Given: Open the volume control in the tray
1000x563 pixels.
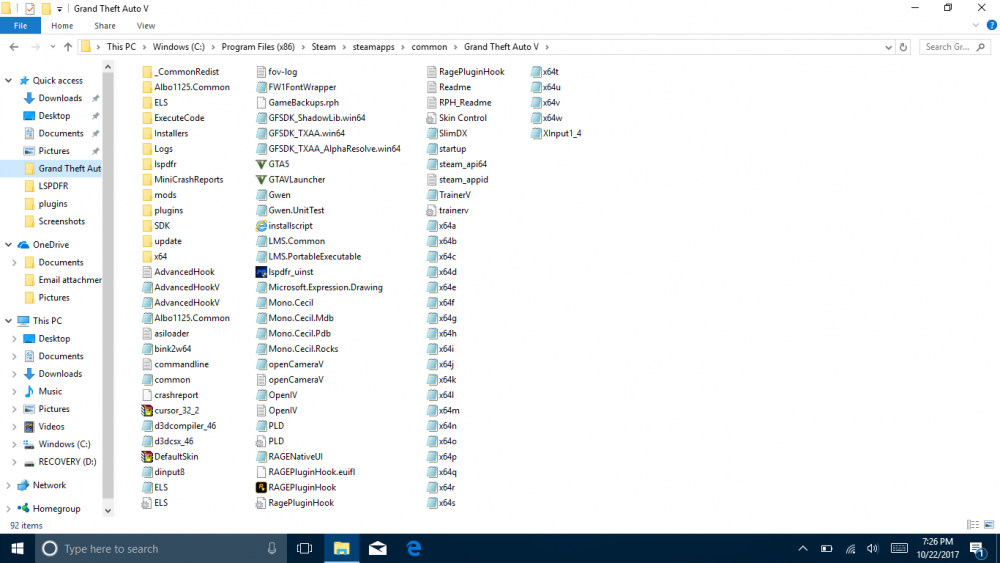Looking at the screenshot, I should point(872,548).
